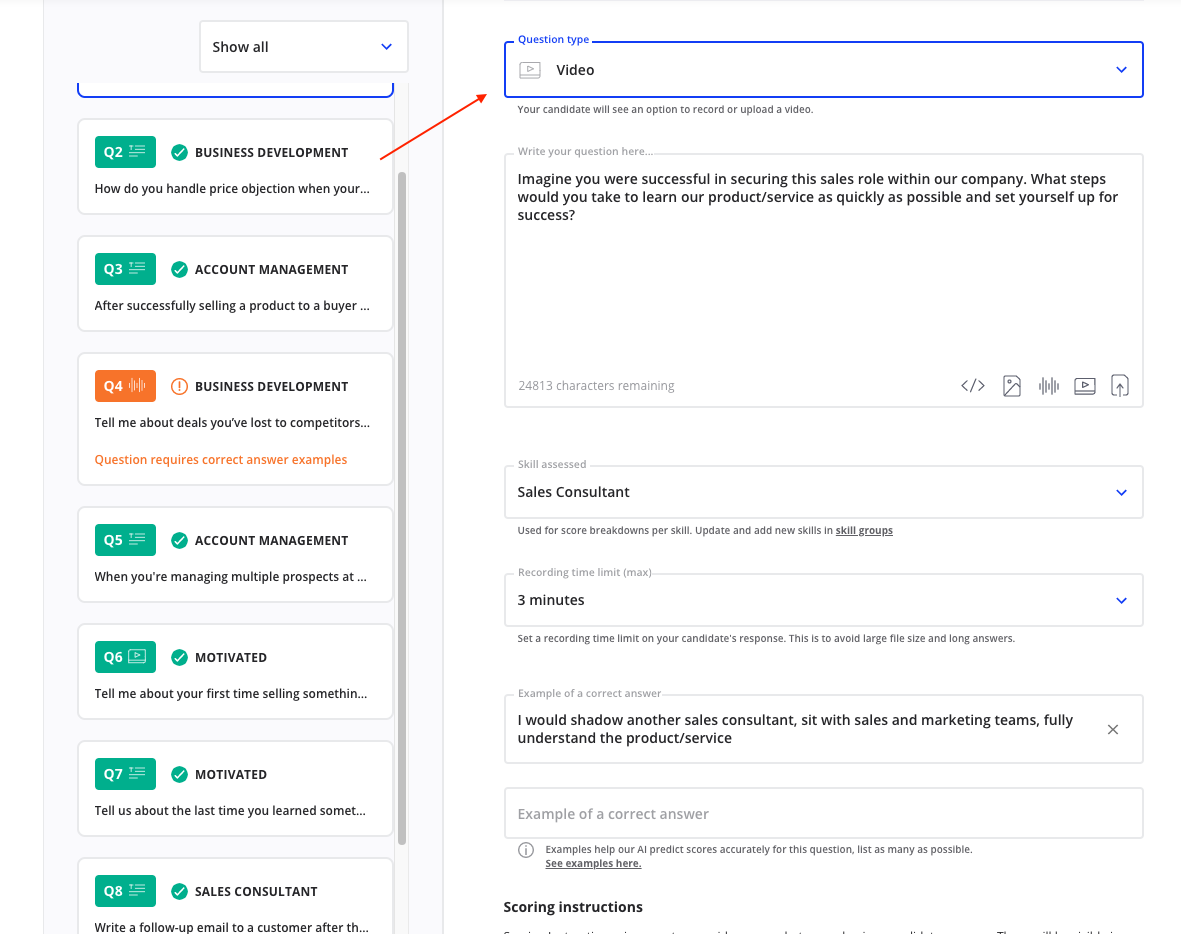Select the Q3 Account Management question
The width and height of the screenshot is (1181, 934).
[x=235, y=284]
